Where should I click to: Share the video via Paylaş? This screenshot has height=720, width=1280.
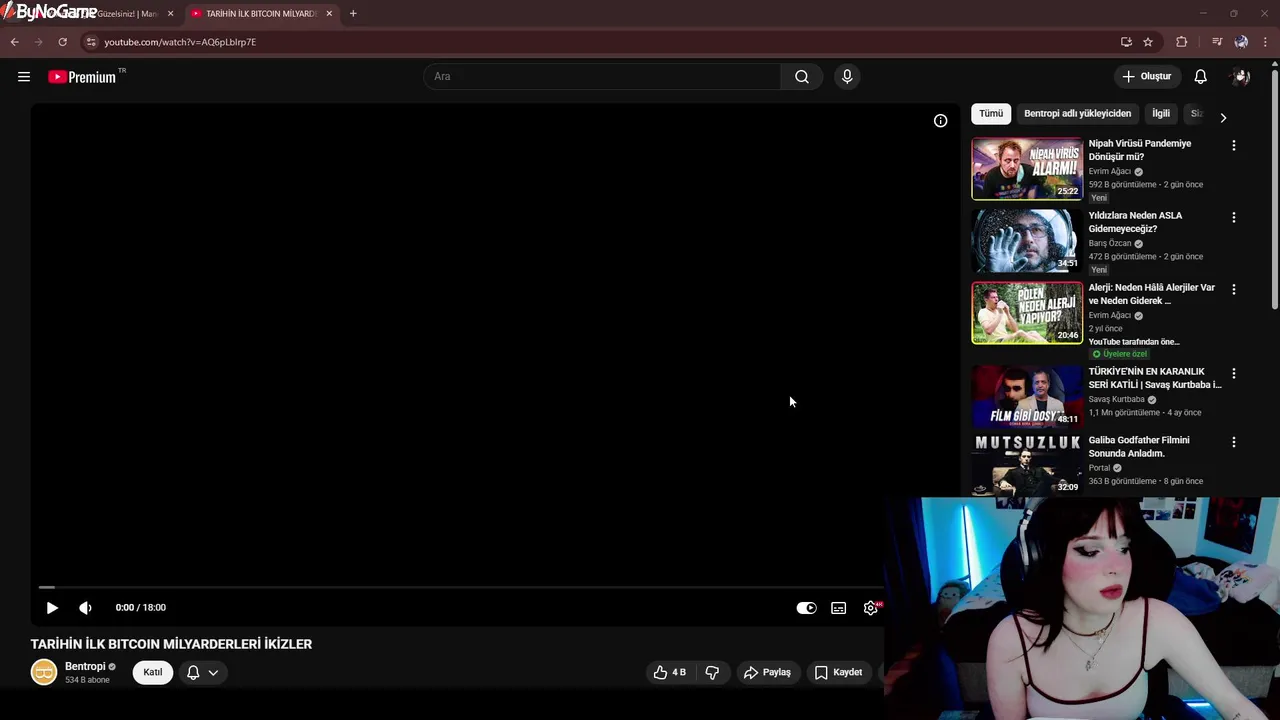coord(767,673)
